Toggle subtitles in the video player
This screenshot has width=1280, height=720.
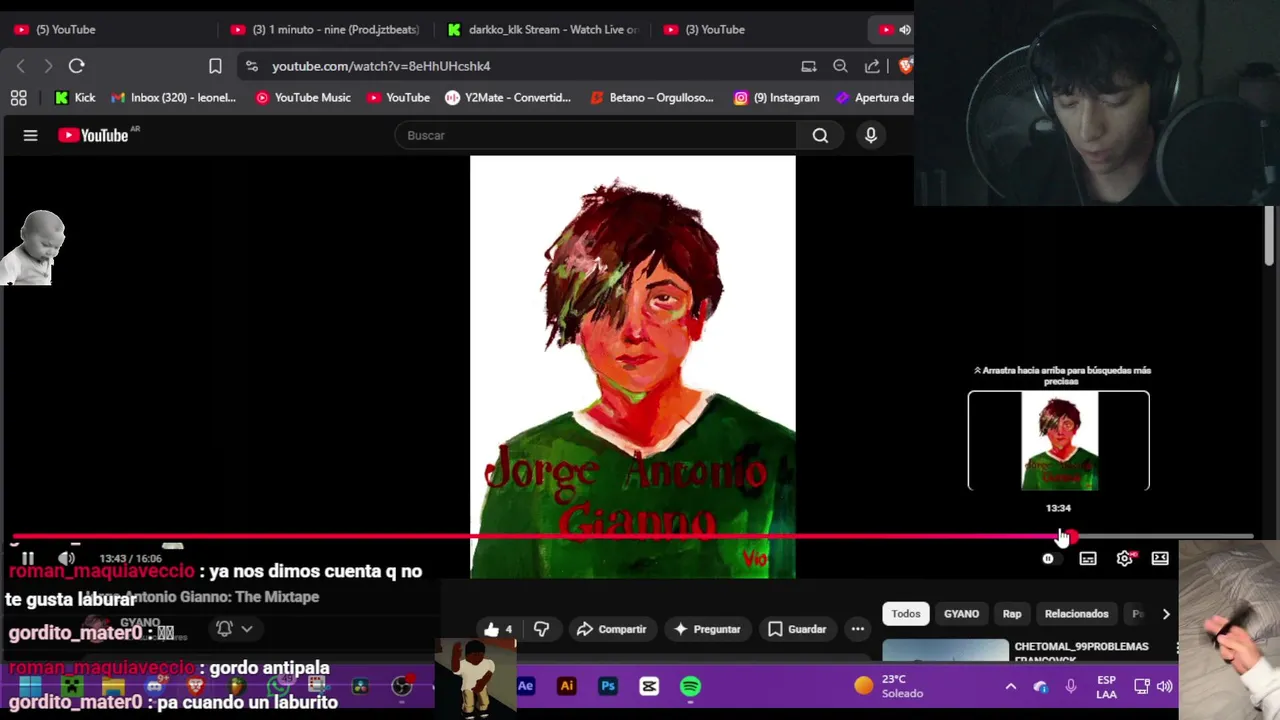(1088, 559)
